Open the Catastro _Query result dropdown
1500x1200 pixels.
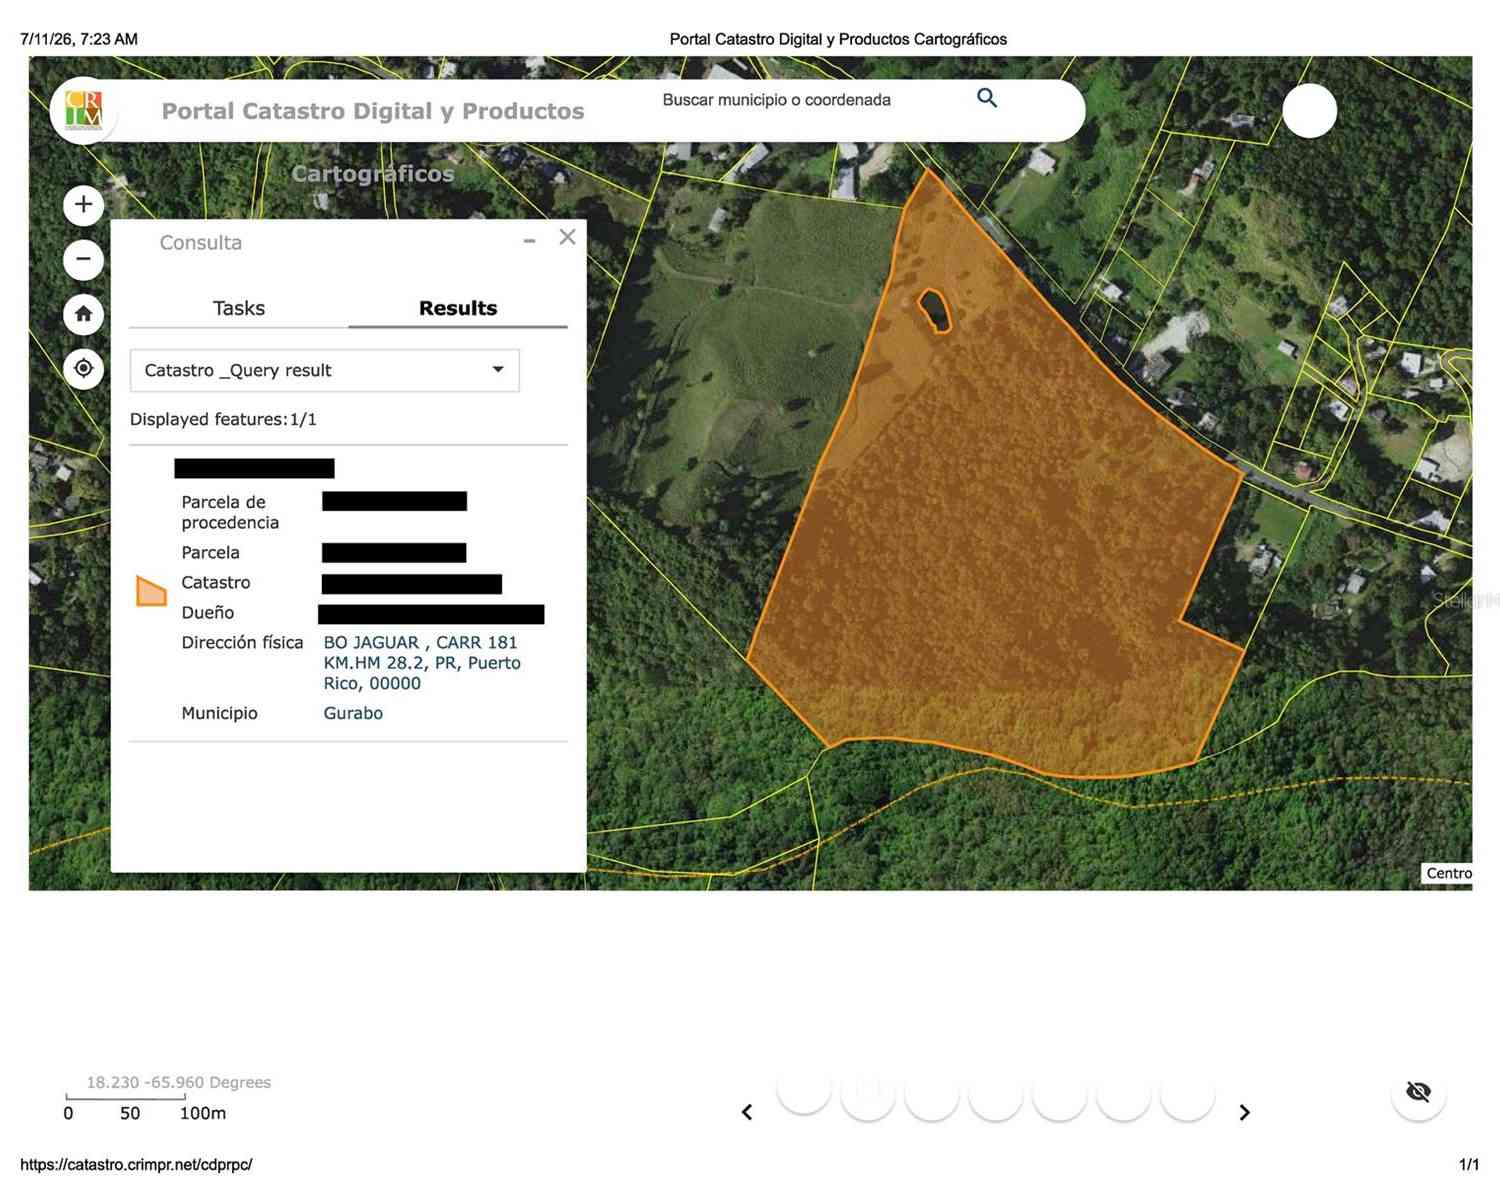(325, 370)
